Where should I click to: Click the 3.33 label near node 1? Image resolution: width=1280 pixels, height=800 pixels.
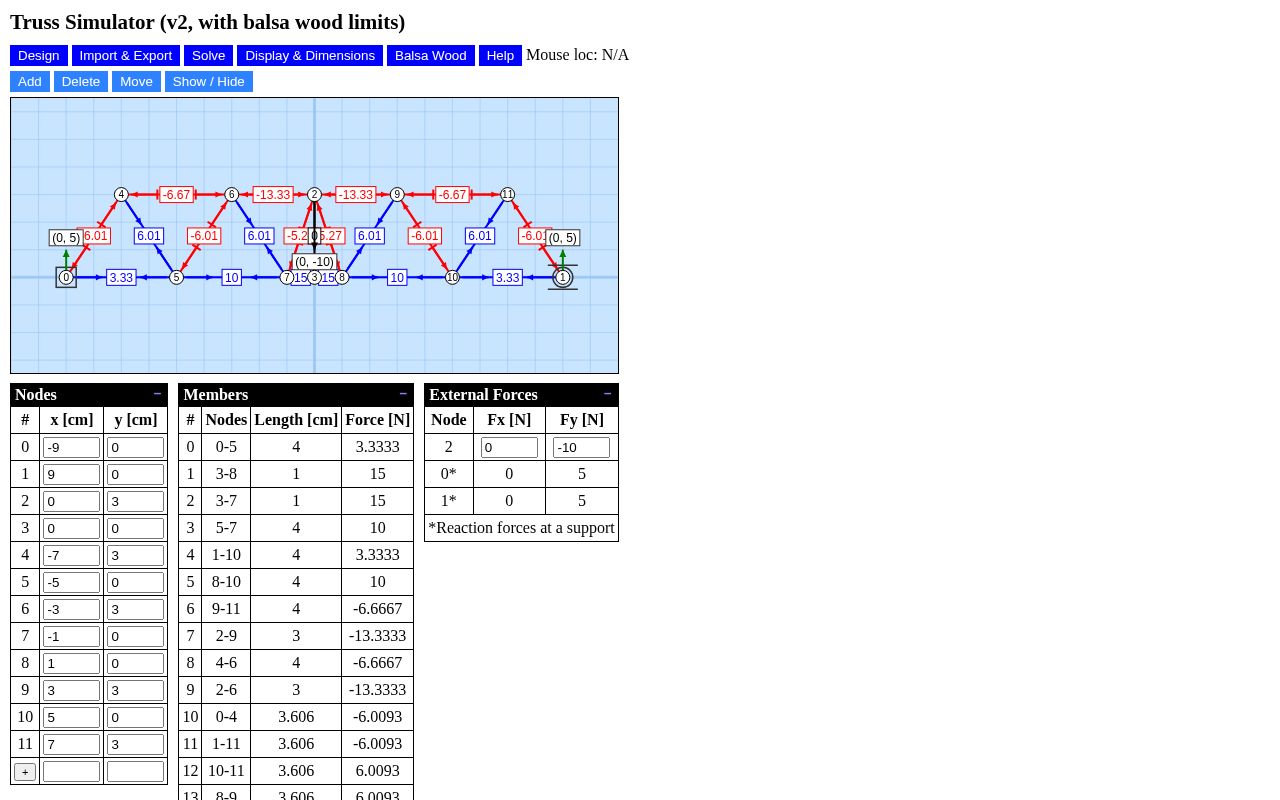pyautogui.click(x=508, y=278)
